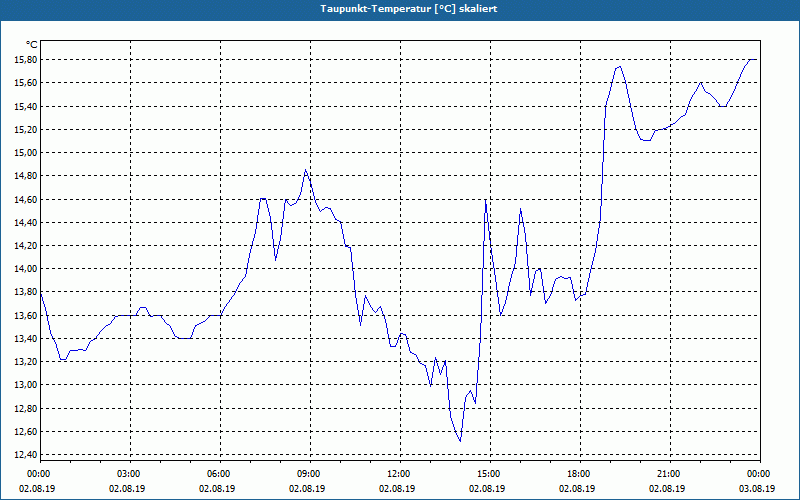The image size is (800, 500).
Task: Select the '14,40' axis value
Action: (x=26, y=222)
